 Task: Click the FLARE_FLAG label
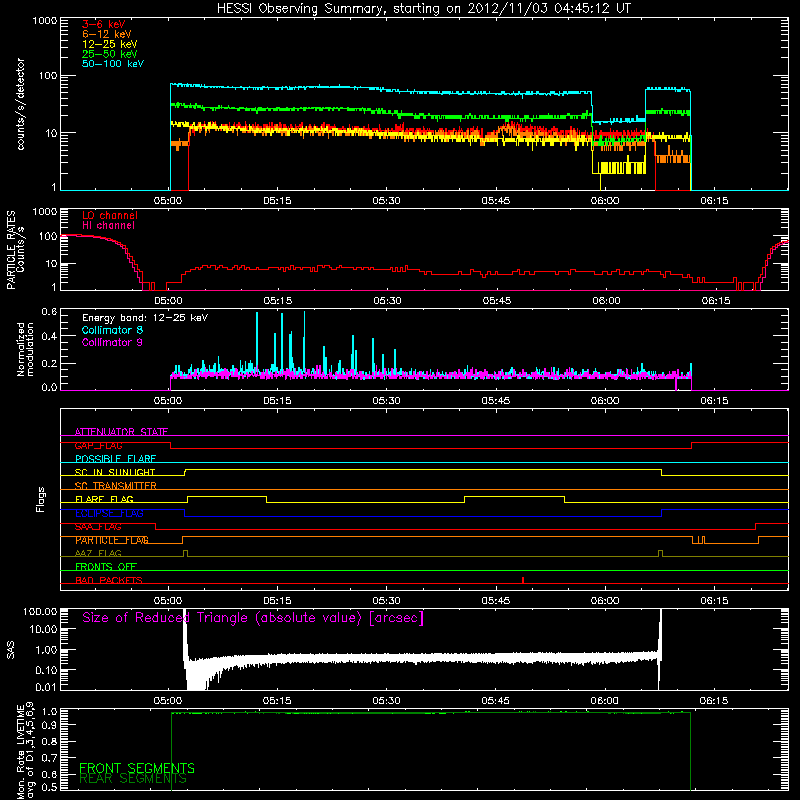pos(104,499)
